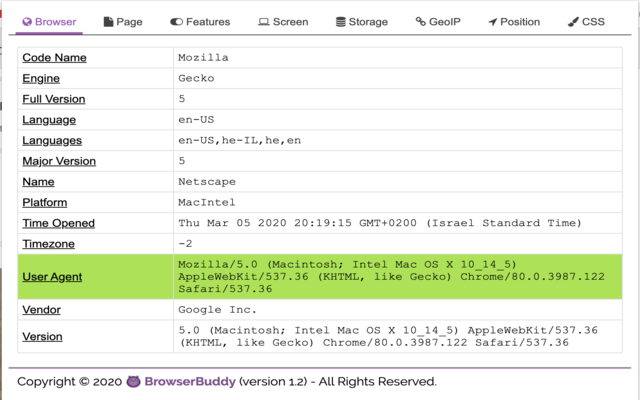This screenshot has width=640, height=400.
Task: Open the Features tab label
Action: click(208, 22)
